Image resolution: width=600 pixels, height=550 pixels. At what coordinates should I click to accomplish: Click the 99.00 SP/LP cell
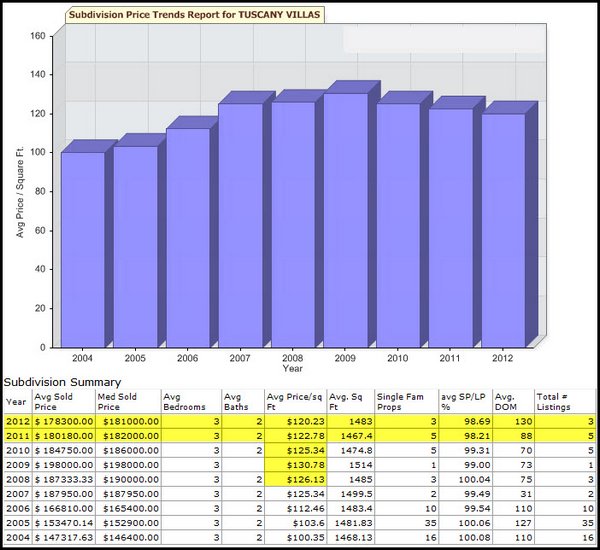point(465,465)
